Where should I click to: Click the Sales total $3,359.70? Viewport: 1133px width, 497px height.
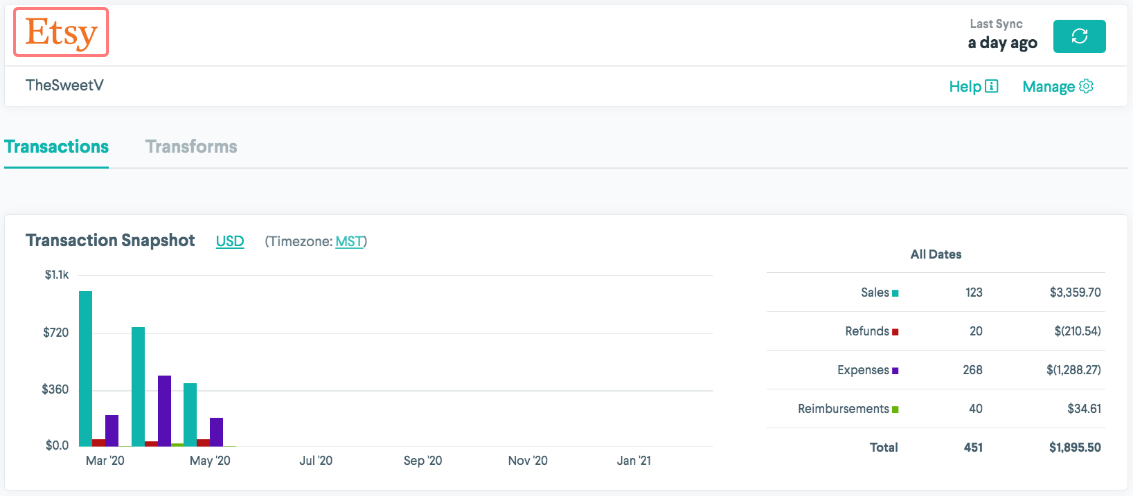coord(1073,293)
